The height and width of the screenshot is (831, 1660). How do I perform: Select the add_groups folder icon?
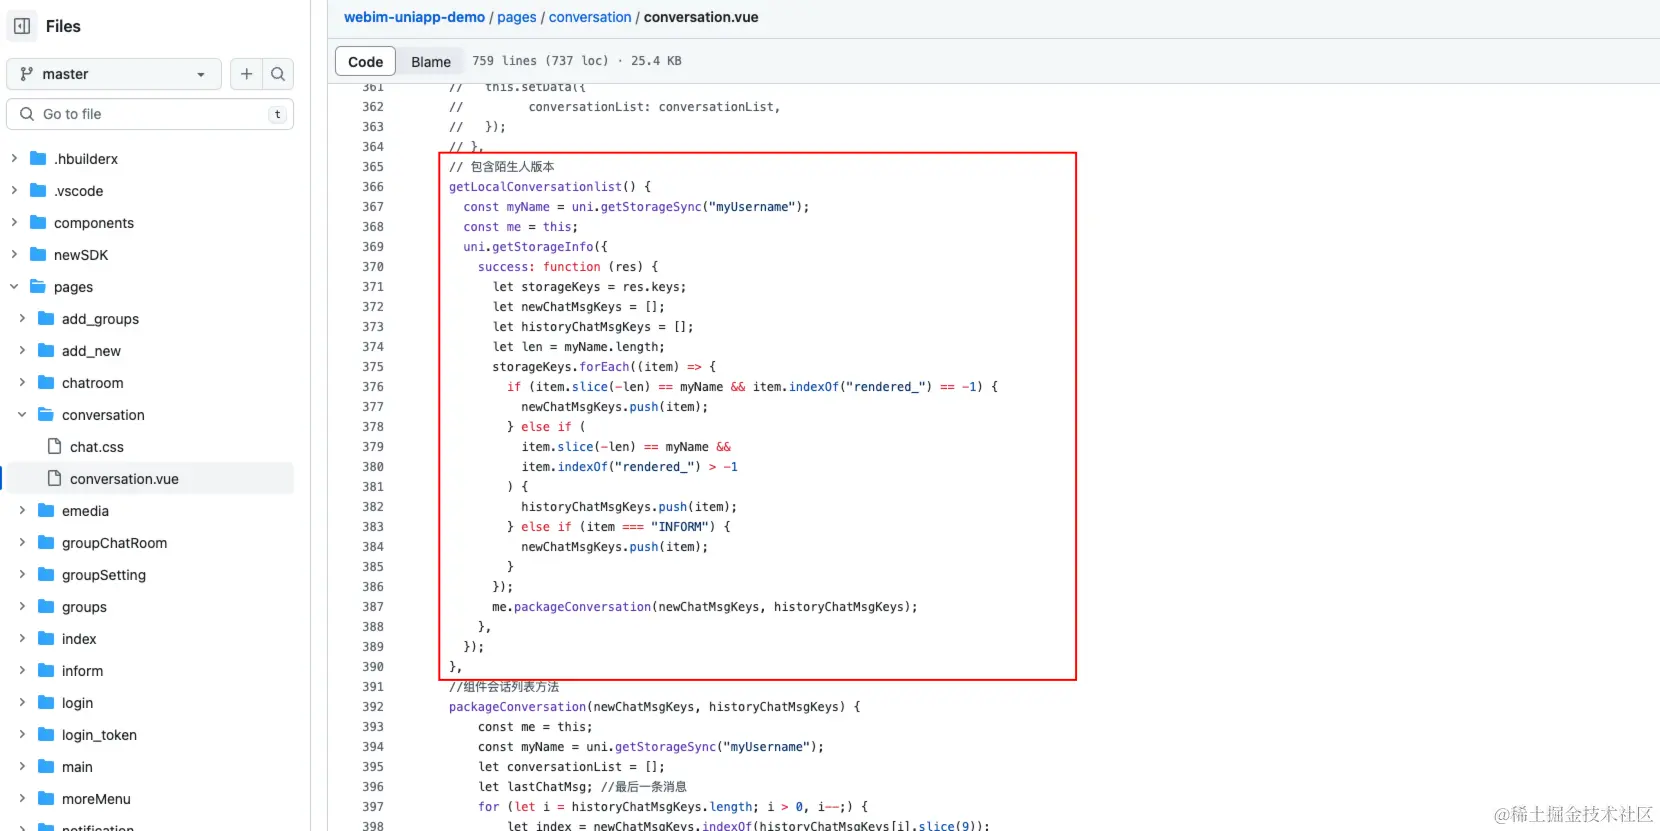coord(46,318)
